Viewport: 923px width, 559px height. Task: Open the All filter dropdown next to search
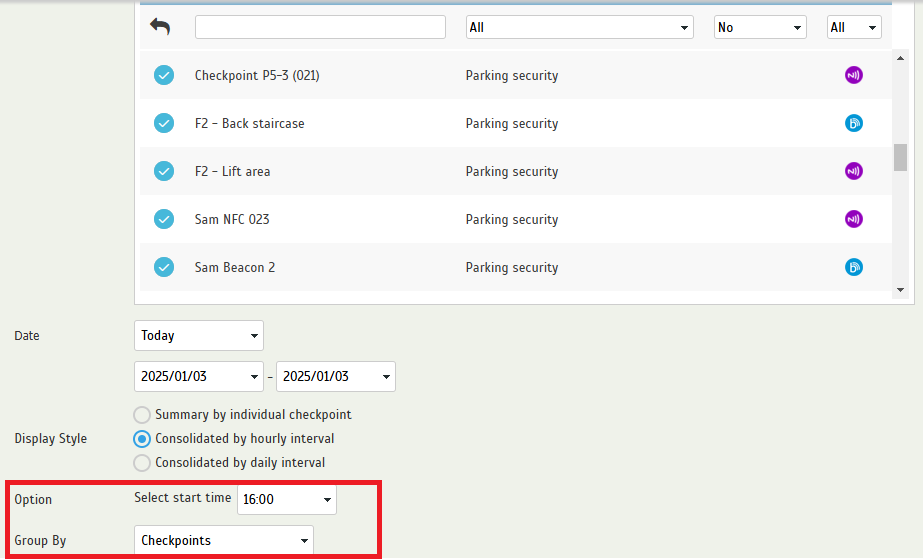click(579, 27)
